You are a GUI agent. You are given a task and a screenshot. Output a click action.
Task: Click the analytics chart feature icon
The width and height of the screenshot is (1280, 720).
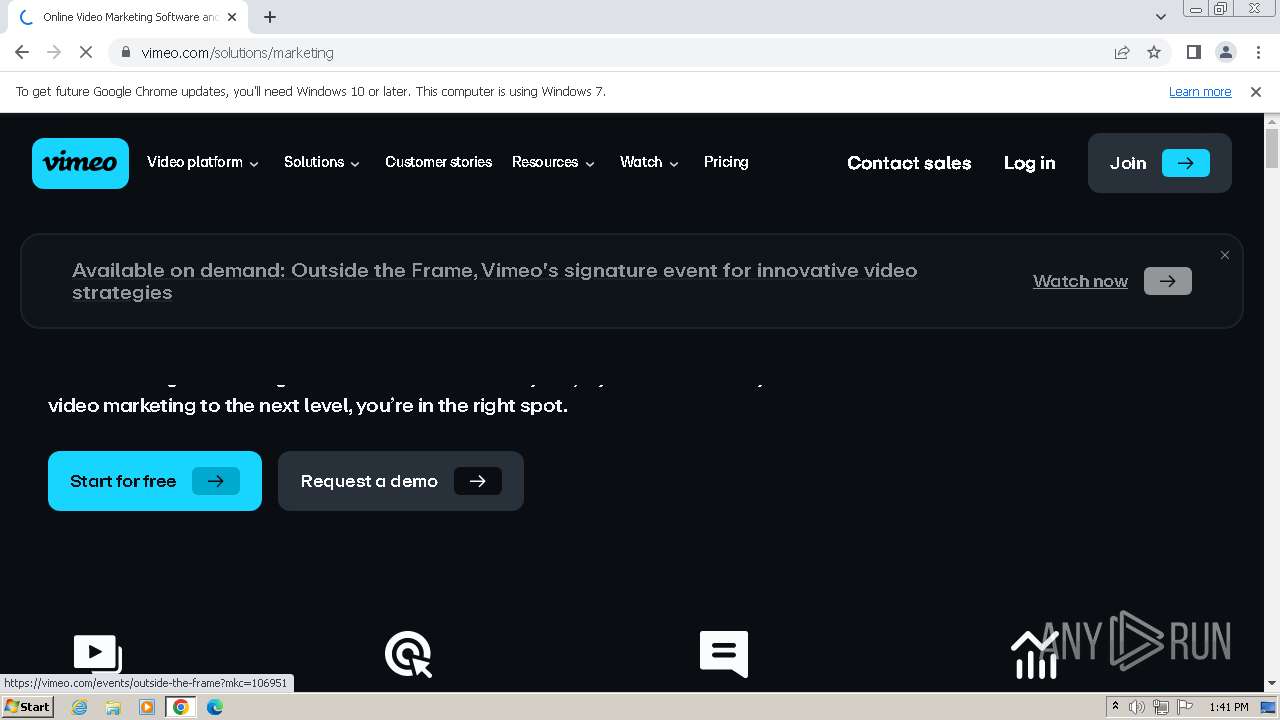coord(1035,655)
